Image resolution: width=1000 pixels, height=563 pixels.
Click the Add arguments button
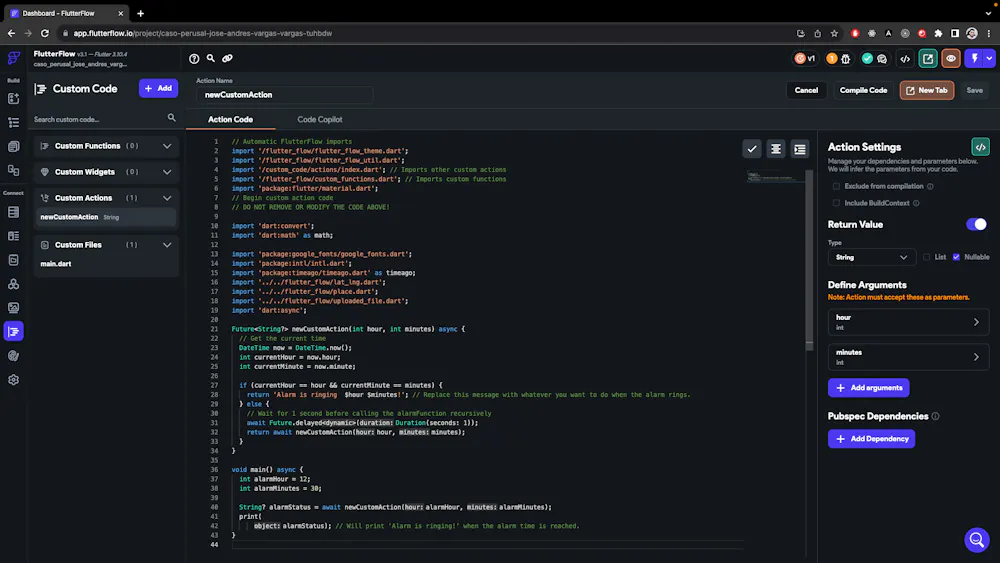[x=869, y=388]
